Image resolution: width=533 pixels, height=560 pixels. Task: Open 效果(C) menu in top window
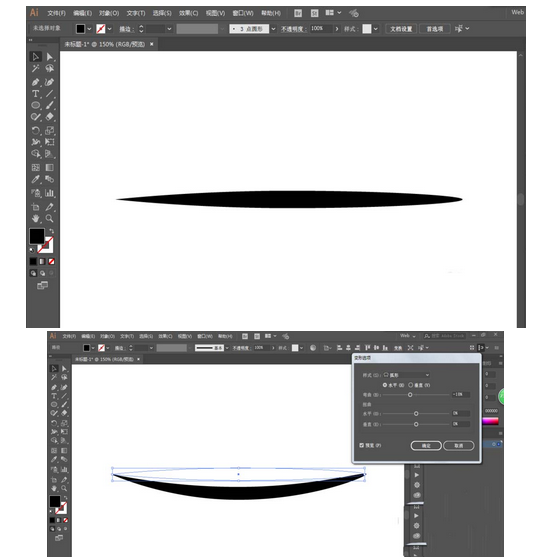pos(188,13)
